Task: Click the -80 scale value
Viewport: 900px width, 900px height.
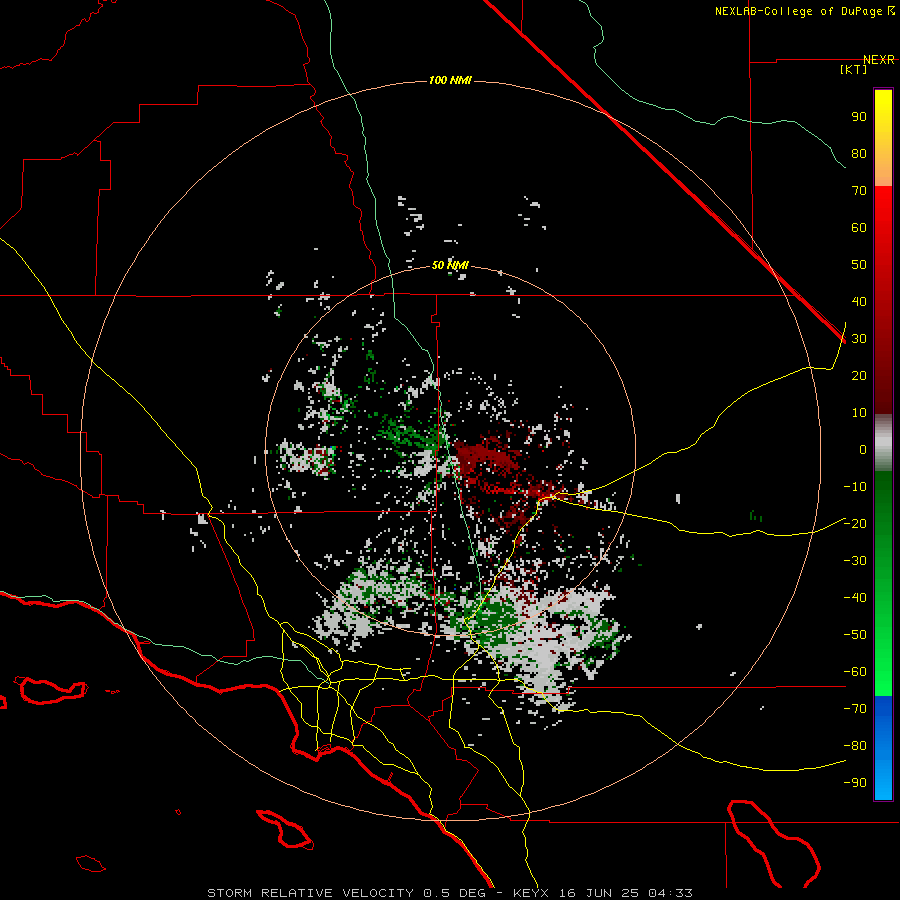Action: pos(855,746)
